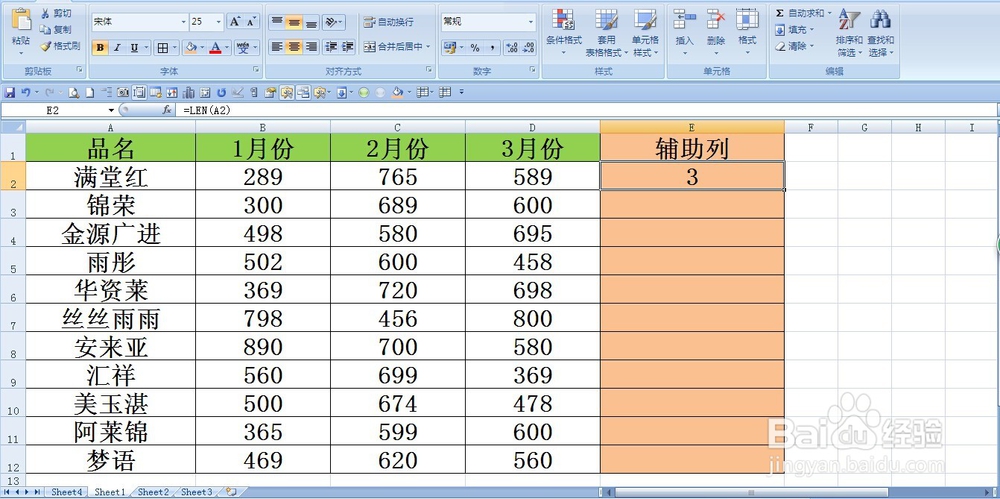Screen dimensions: 1000x499
Task: Open the font color dropdown arrow
Action: (x=226, y=47)
